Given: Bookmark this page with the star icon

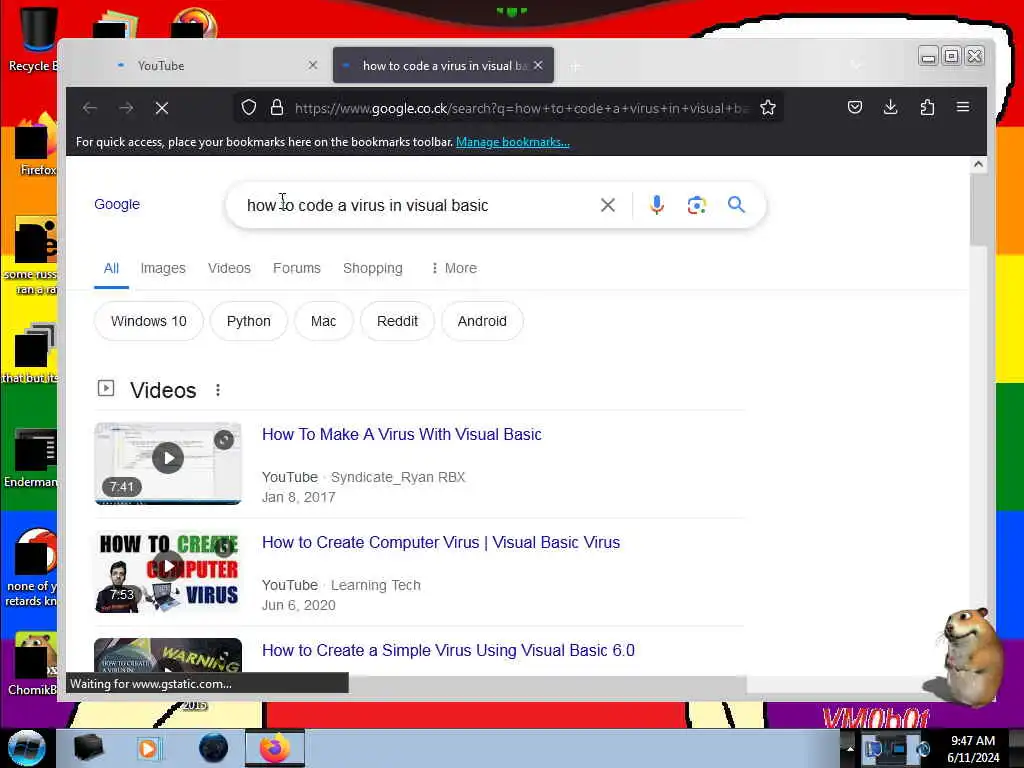Looking at the screenshot, I should click(x=768, y=107).
